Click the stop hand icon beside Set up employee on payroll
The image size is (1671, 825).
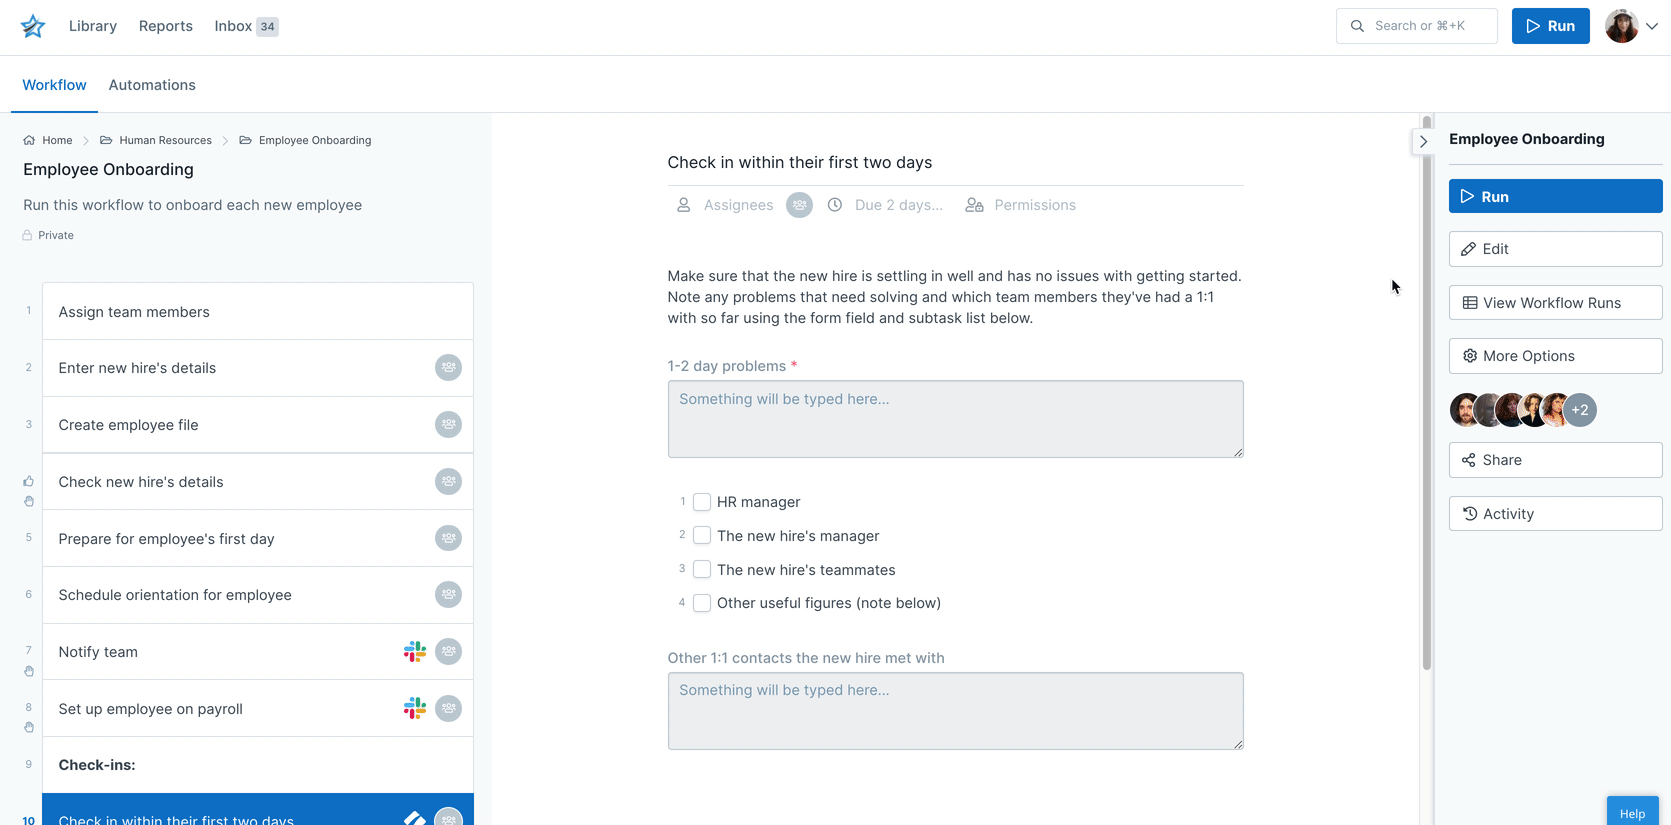[29, 728]
